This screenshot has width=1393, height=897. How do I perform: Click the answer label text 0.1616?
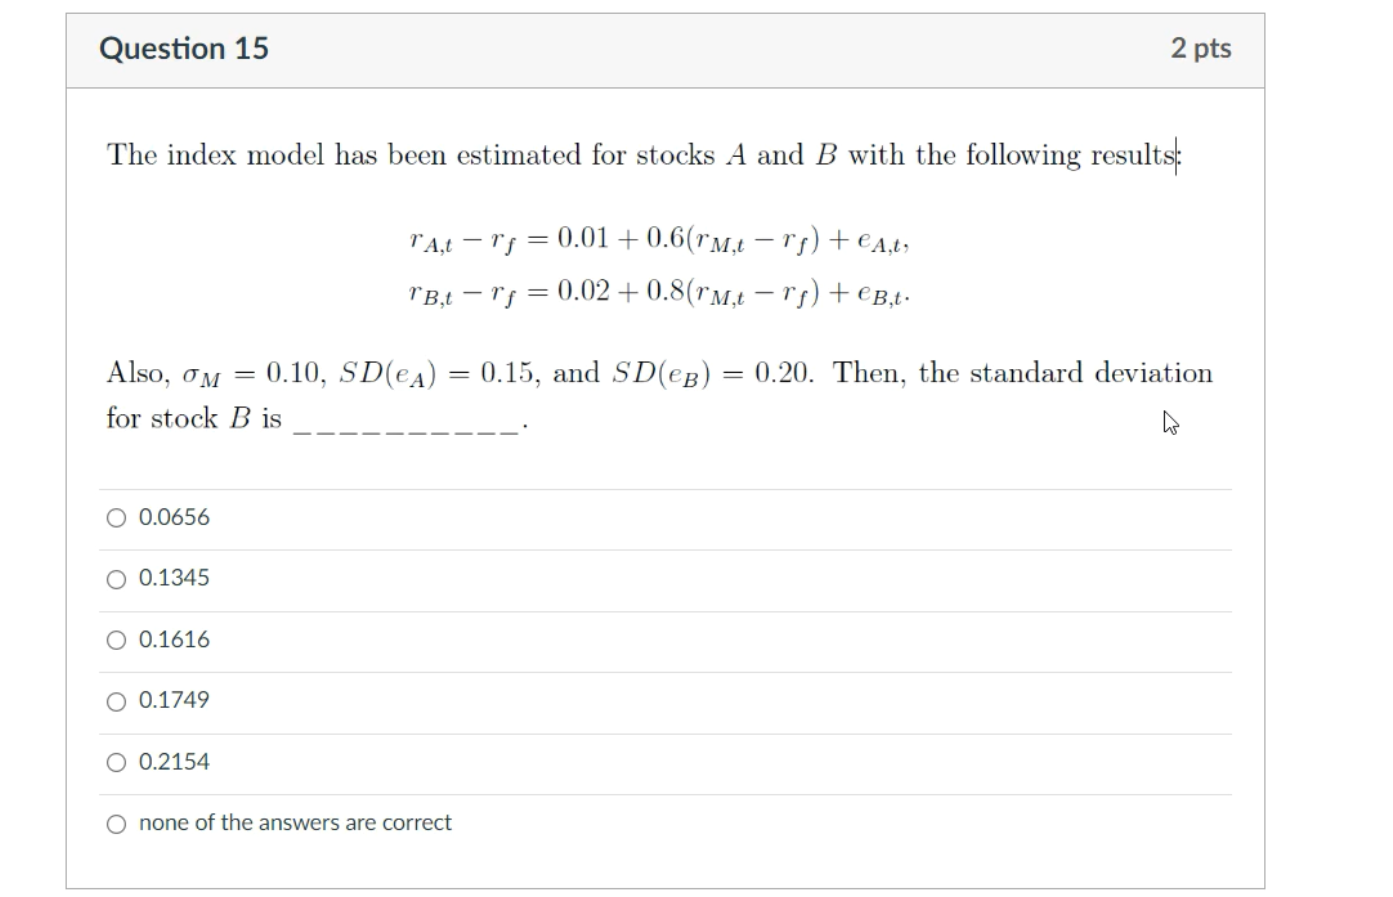pyautogui.click(x=173, y=639)
